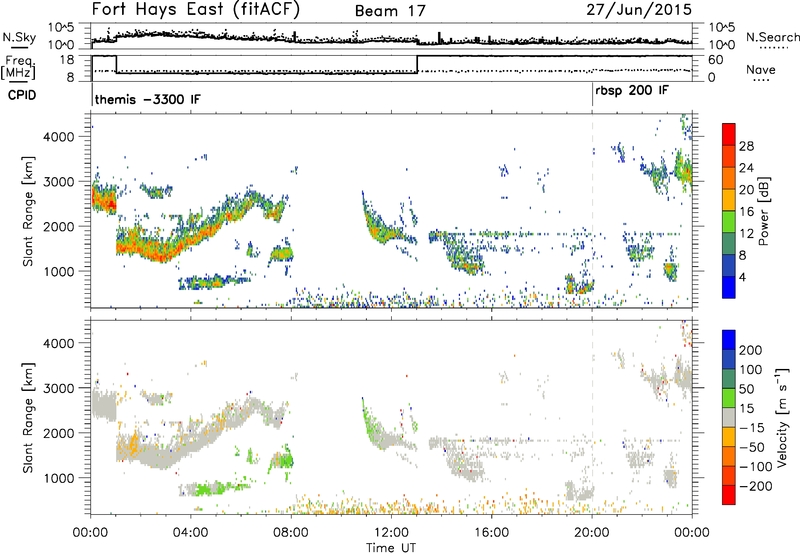Screen dimensions: 800x554
Task: Click the "themis -3300 IF" CPID entry
Action: point(148,99)
